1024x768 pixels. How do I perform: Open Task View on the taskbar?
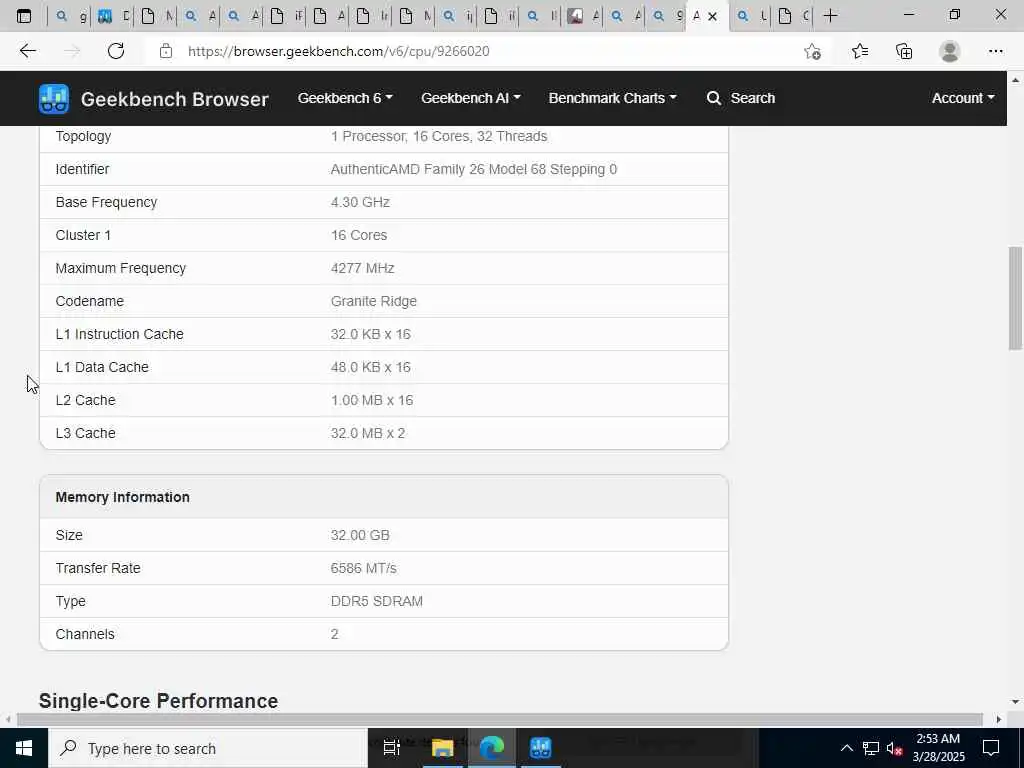[x=391, y=748]
